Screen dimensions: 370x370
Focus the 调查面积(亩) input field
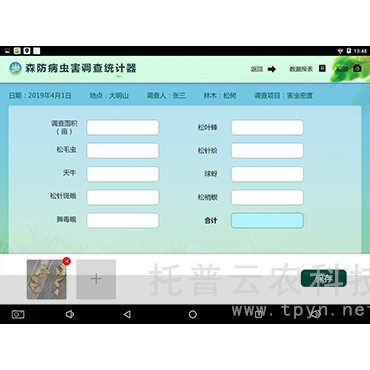point(123,128)
